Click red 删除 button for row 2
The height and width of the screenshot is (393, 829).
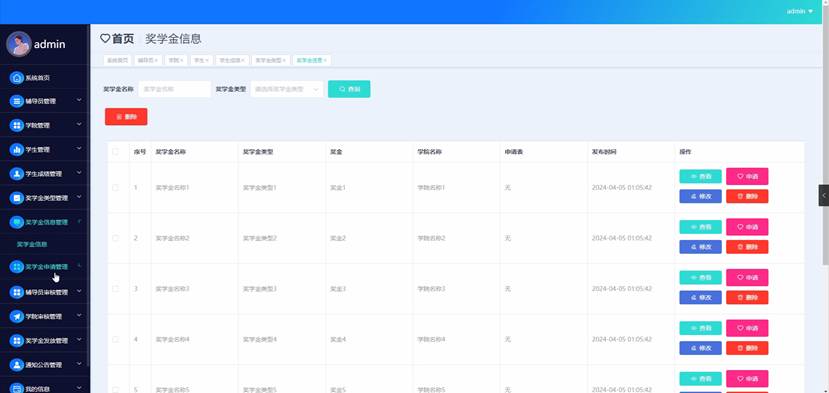[747, 247]
